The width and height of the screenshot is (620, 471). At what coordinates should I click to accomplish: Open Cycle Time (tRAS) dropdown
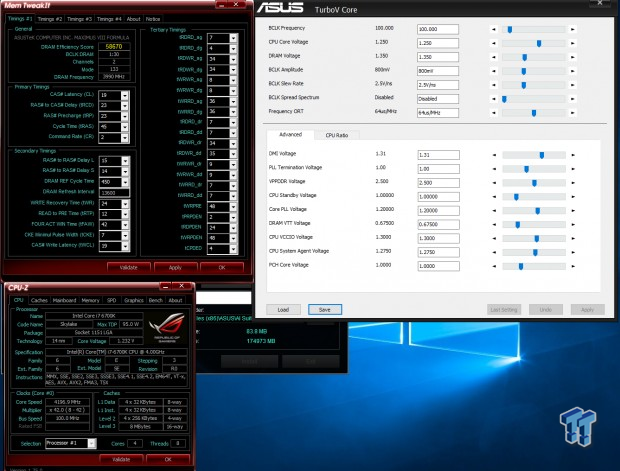click(x=125, y=127)
